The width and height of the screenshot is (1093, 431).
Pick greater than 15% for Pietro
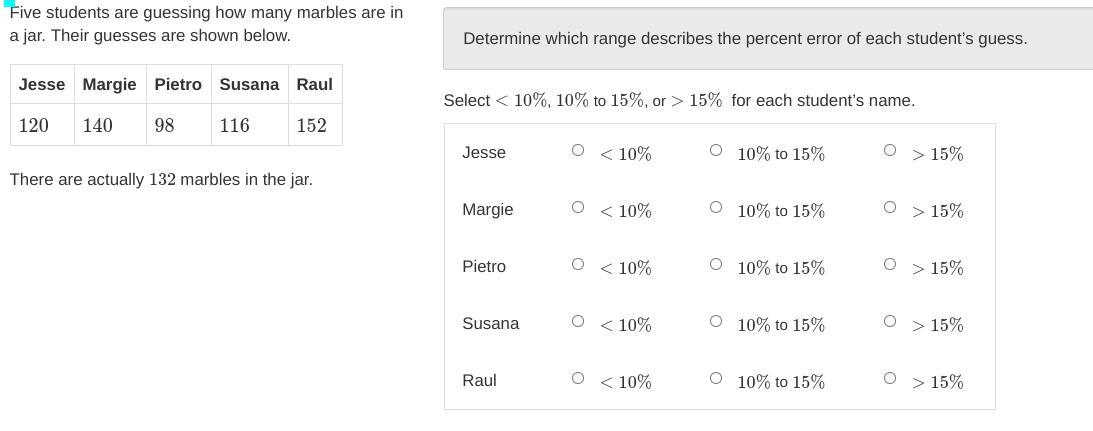890,265
